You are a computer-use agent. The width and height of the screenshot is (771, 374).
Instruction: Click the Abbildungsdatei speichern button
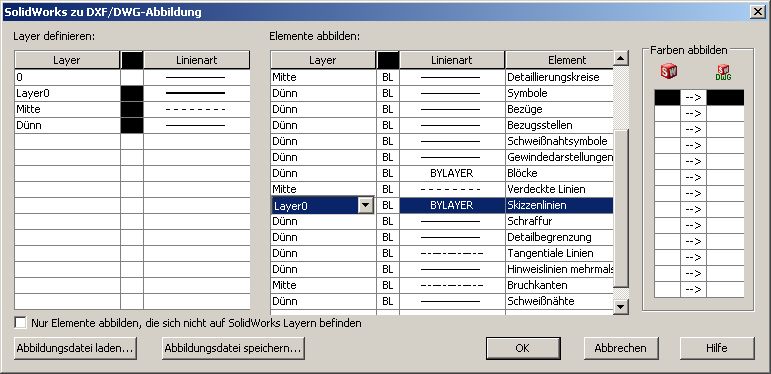[233, 348]
